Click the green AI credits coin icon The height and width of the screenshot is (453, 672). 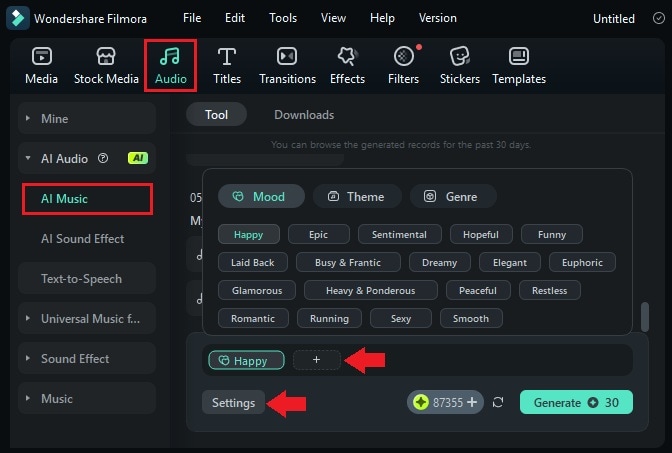coord(420,402)
